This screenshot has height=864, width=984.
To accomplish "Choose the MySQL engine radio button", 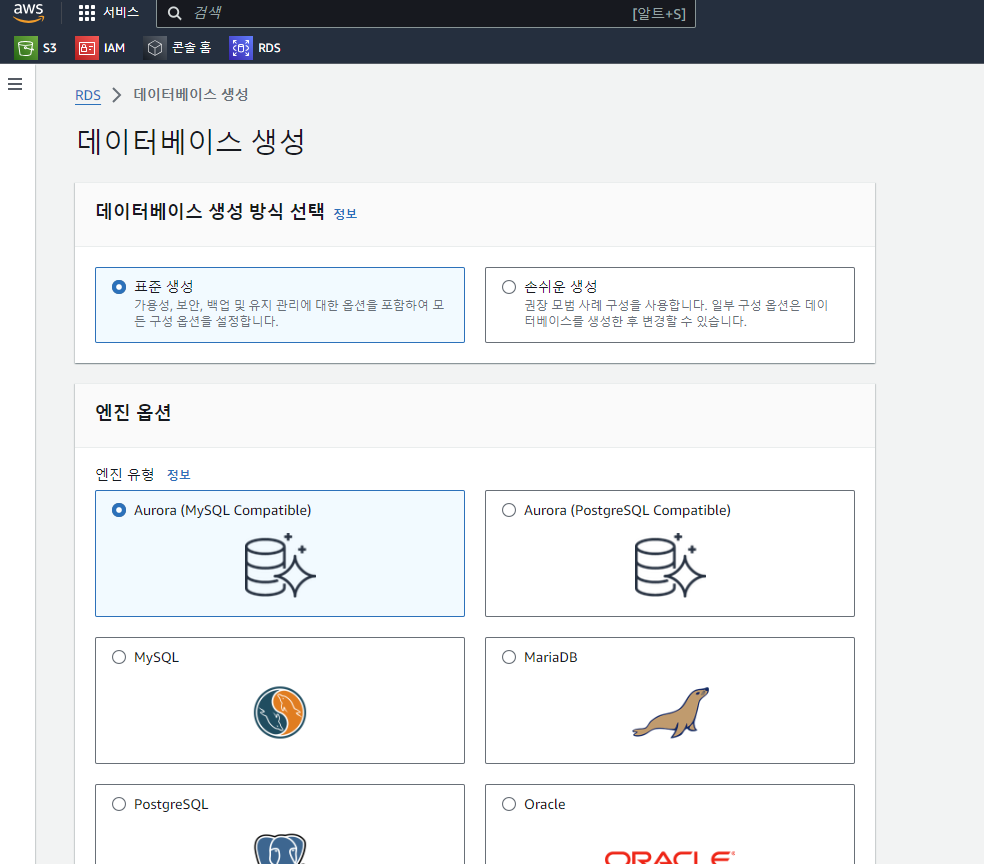I will coord(119,657).
